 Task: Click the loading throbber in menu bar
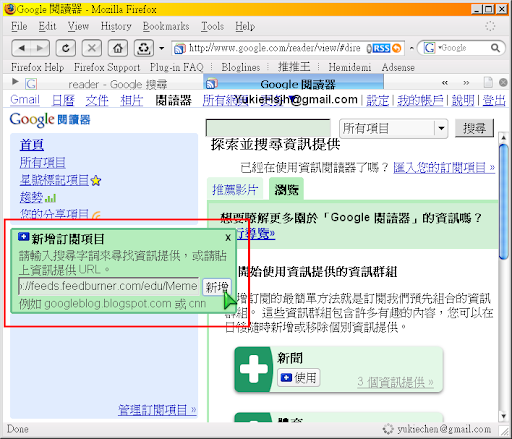click(x=490, y=26)
